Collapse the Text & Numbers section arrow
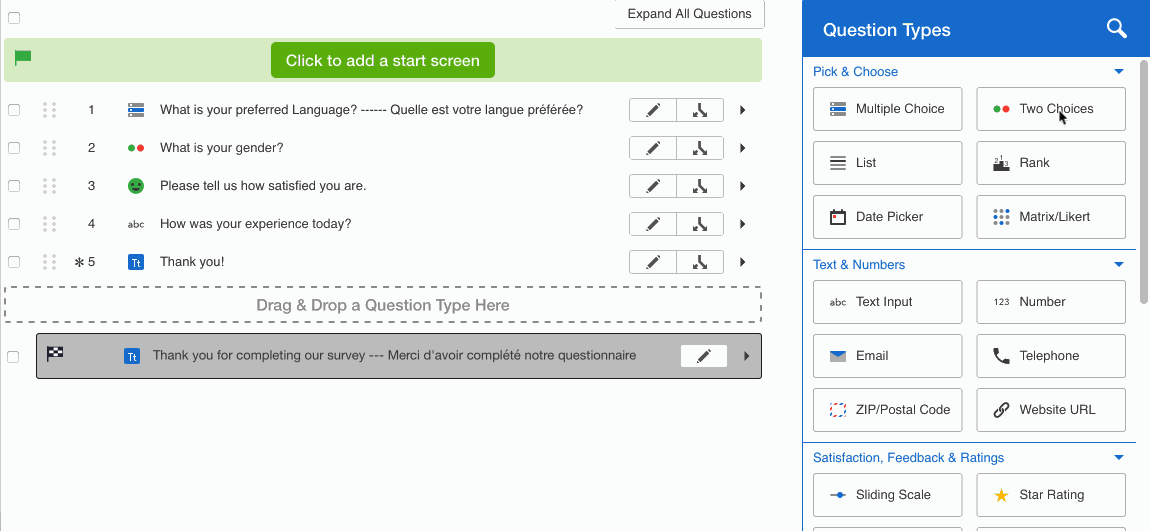 click(x=1118, y=265)
